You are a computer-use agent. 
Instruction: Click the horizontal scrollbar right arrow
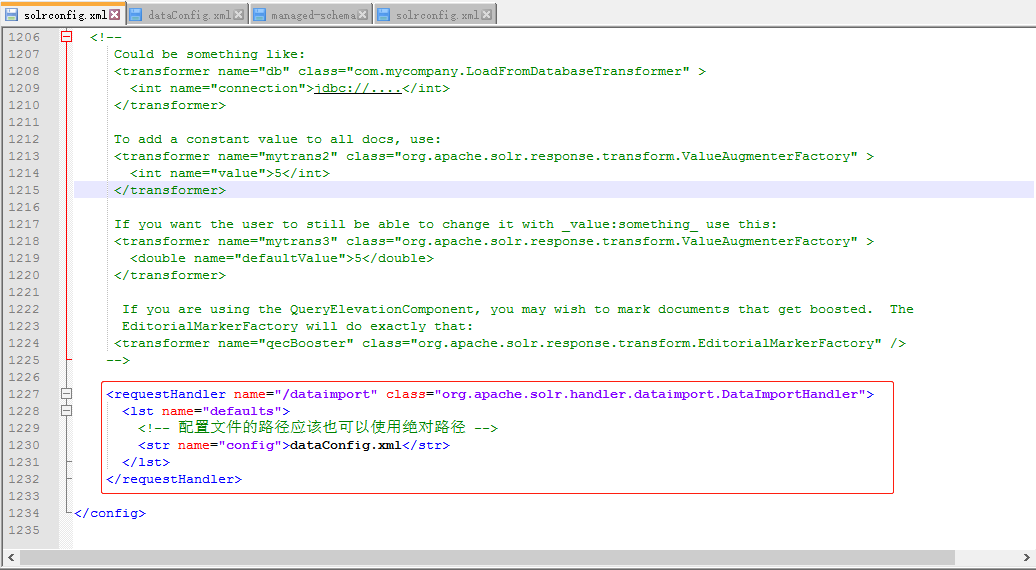click(x=1027, y=558)
